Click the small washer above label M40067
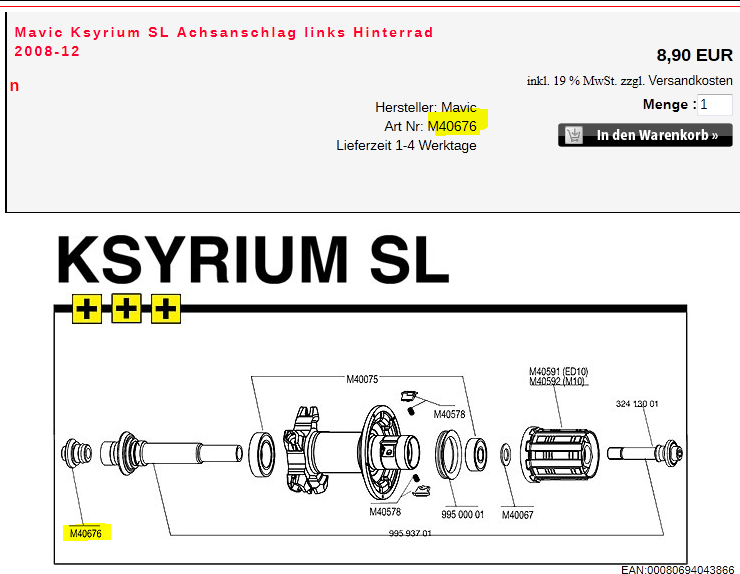This screenshot has height=574, width=740. pos(505,457)
